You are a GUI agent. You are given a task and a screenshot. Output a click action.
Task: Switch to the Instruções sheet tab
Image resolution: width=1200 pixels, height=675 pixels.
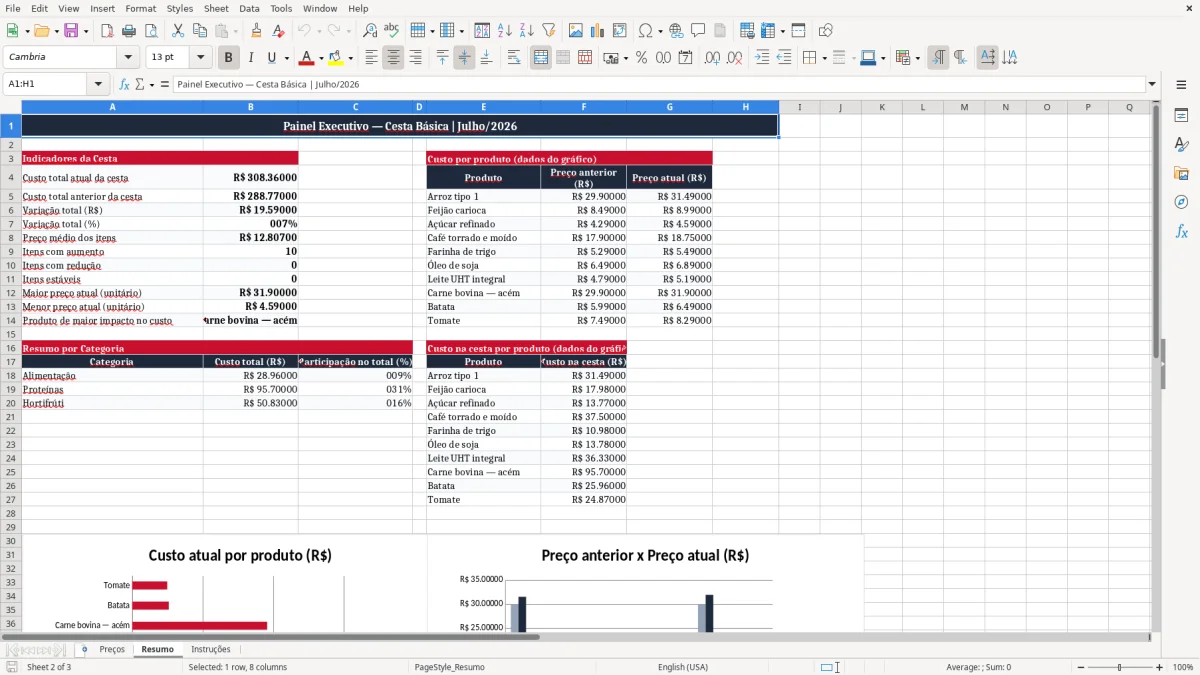tap(211, 649)
